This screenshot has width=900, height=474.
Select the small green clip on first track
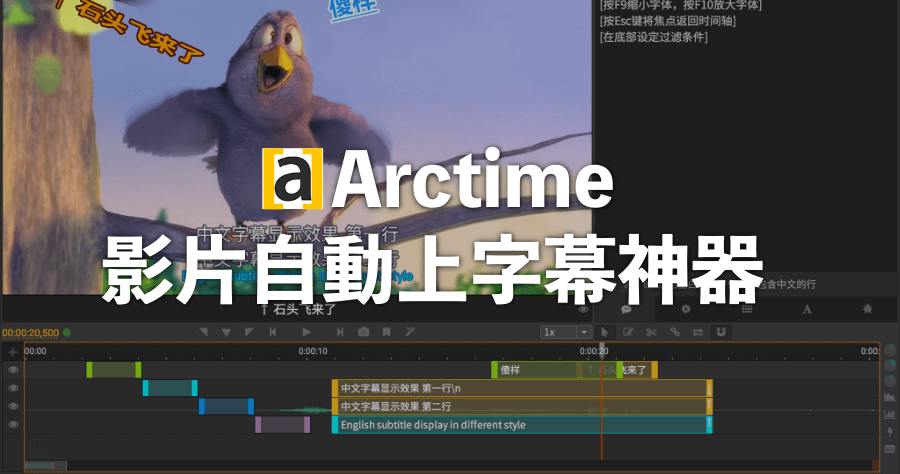click(114, 370)
